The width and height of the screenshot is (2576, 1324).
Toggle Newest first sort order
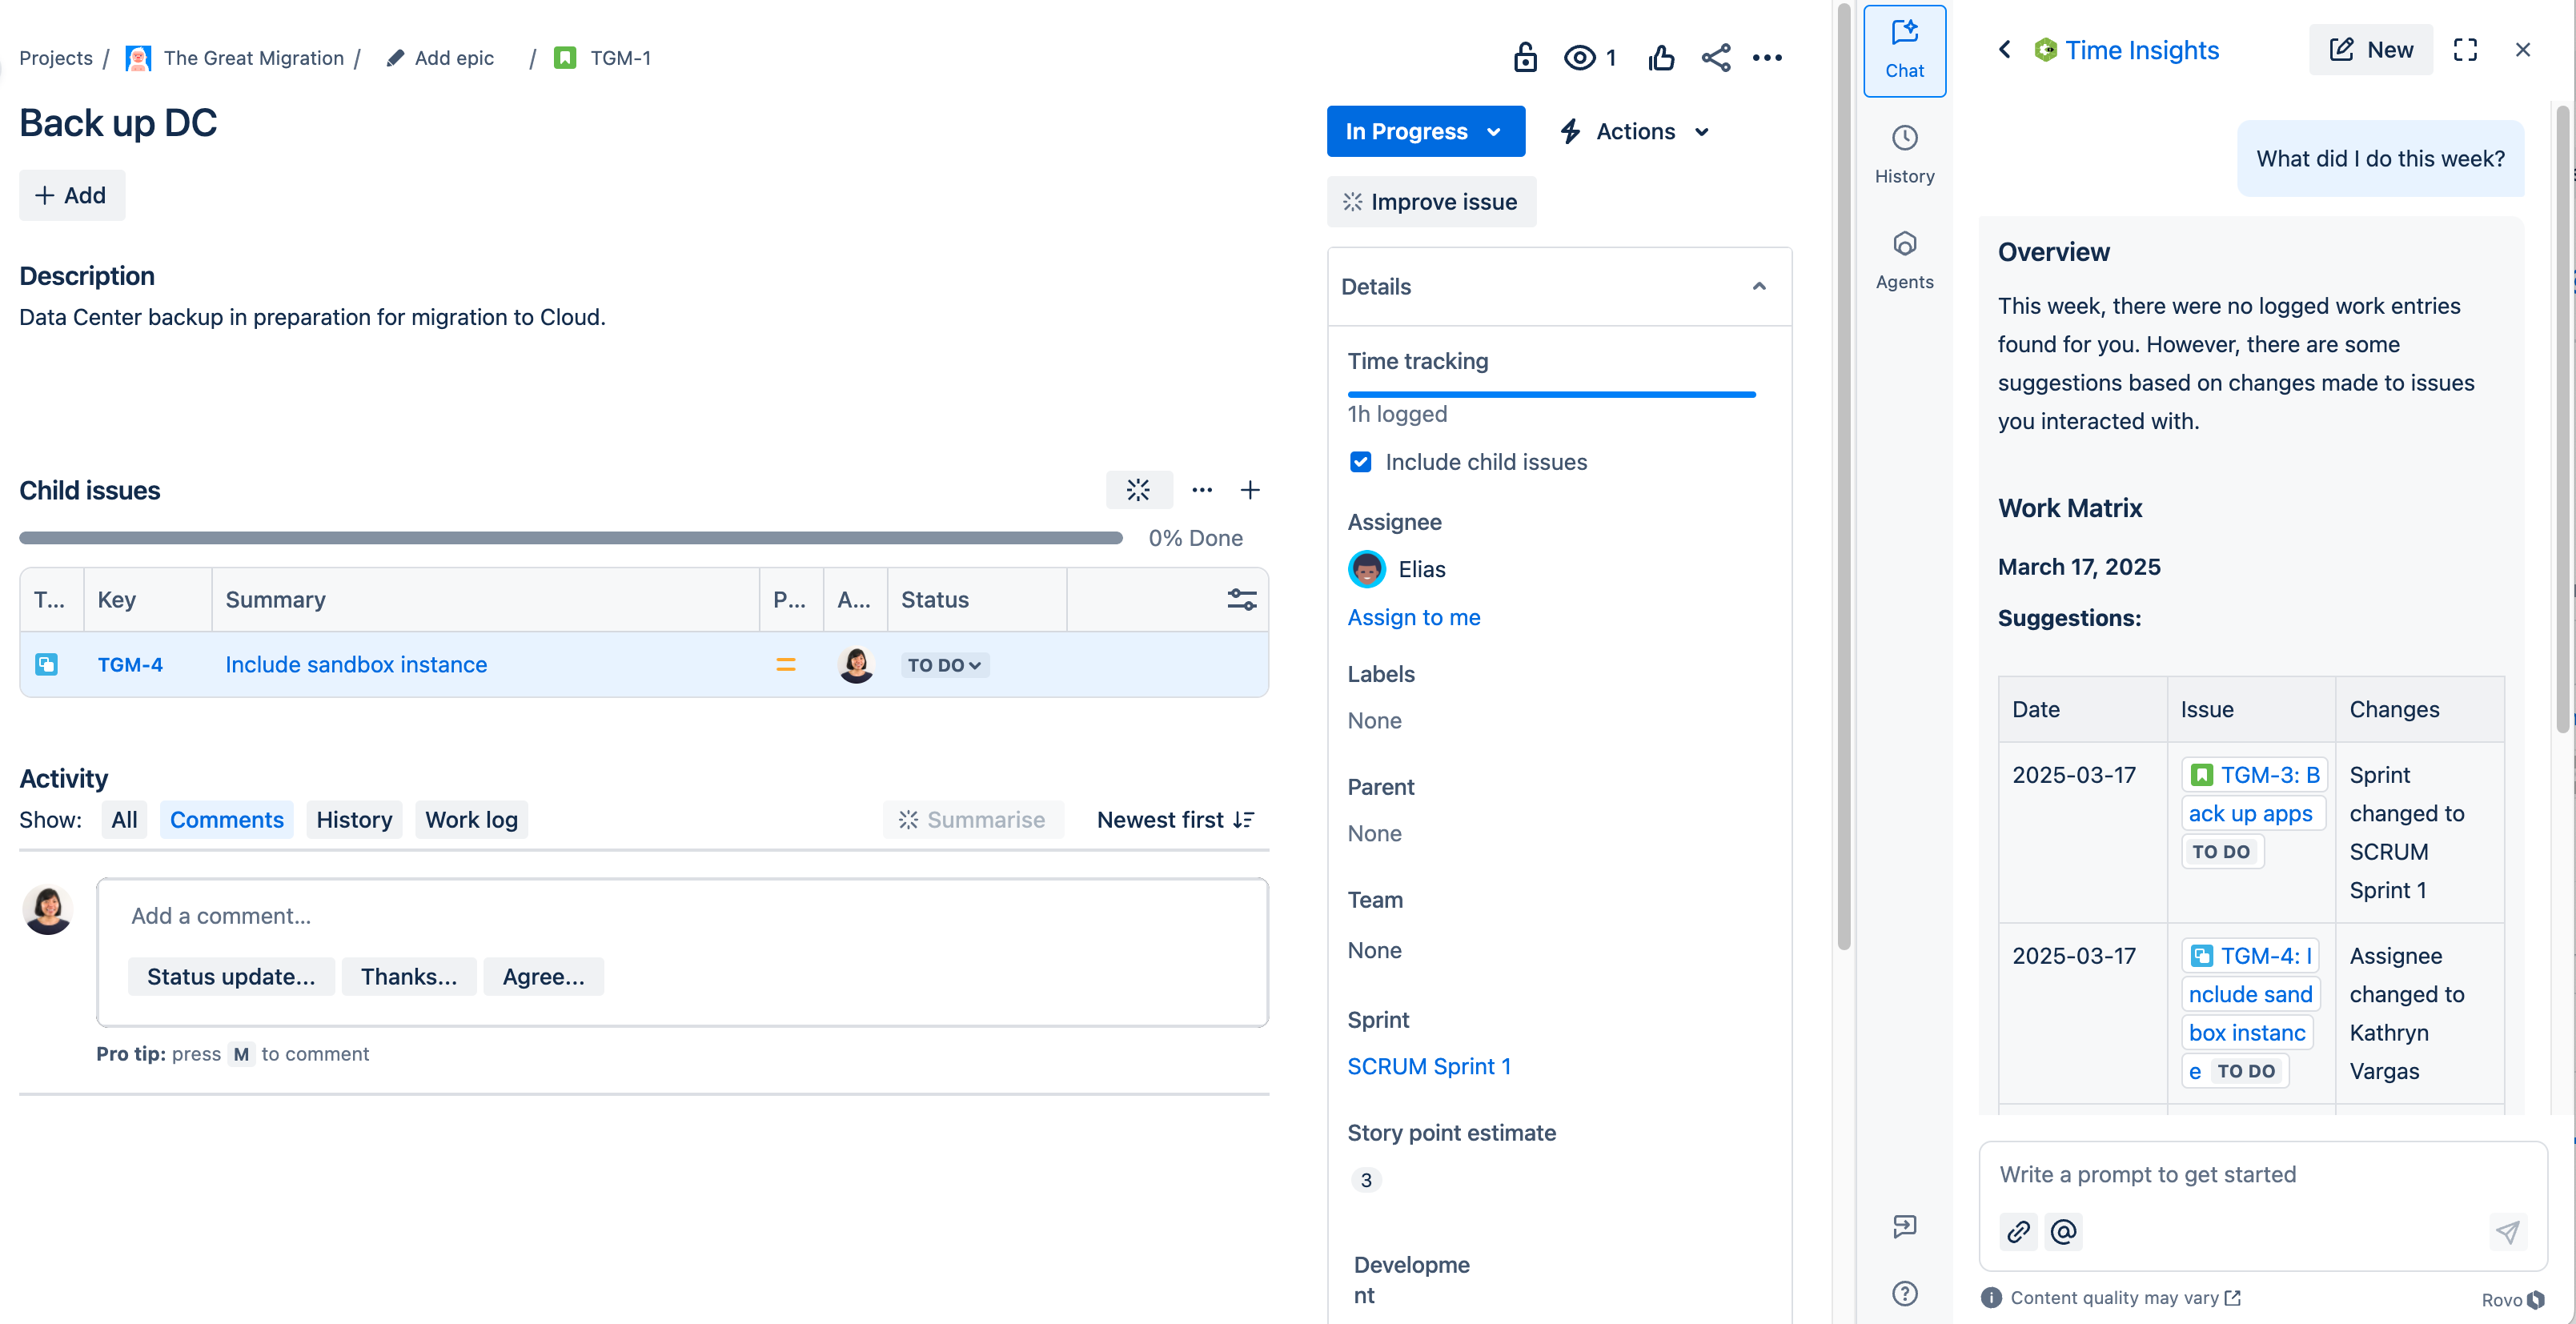coord(1175,820)
